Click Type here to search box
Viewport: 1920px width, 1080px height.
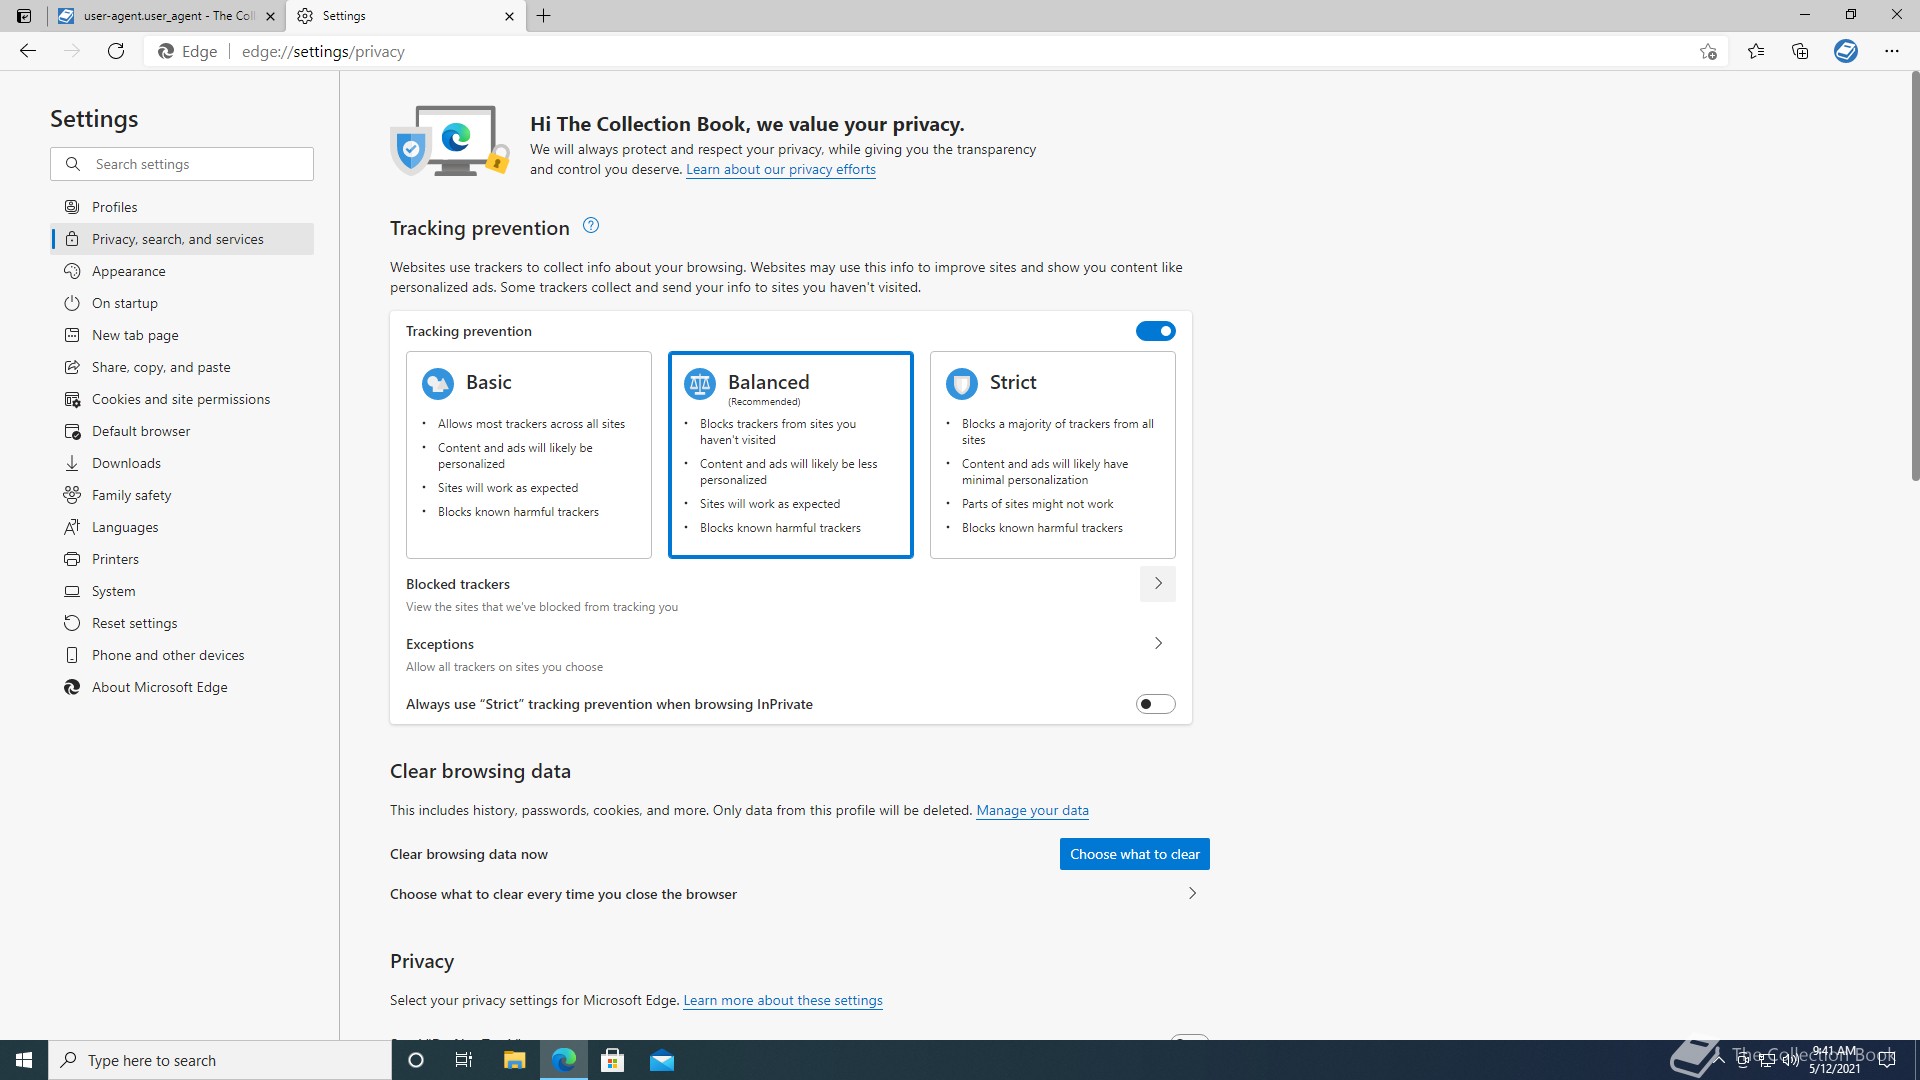[x=220, y=1060]
